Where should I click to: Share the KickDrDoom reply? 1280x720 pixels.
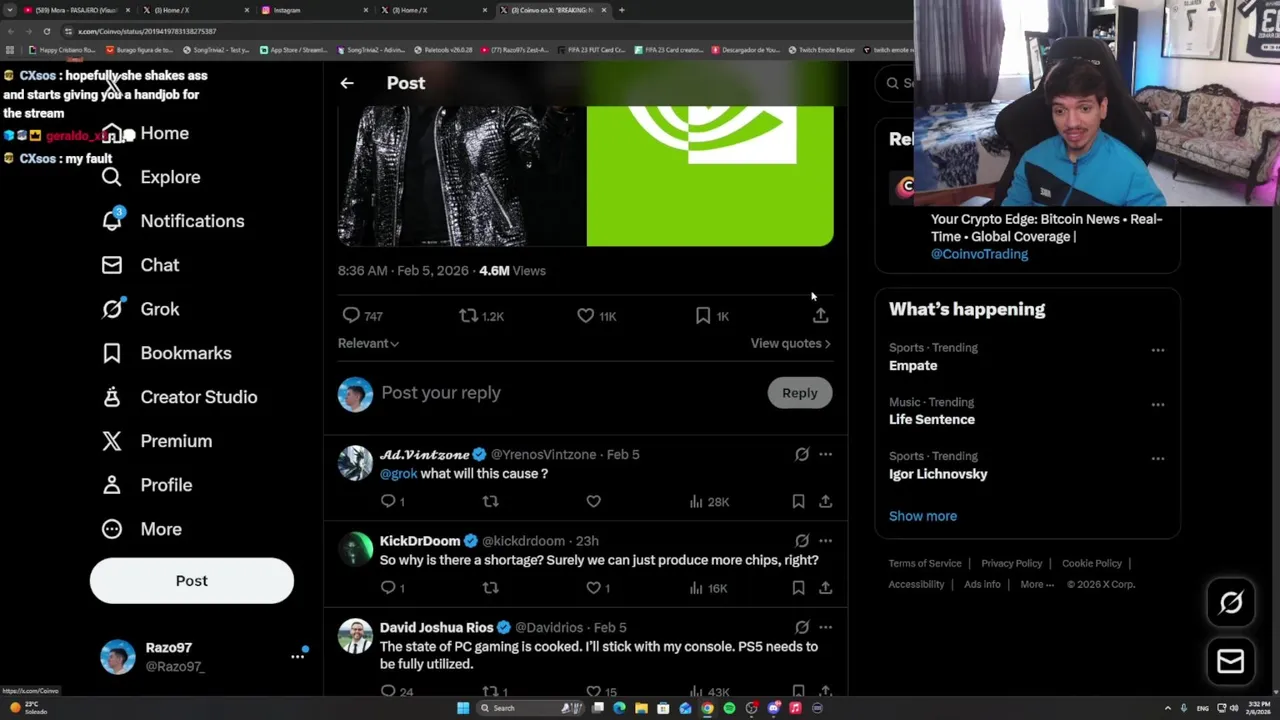[x=825, y=588]
